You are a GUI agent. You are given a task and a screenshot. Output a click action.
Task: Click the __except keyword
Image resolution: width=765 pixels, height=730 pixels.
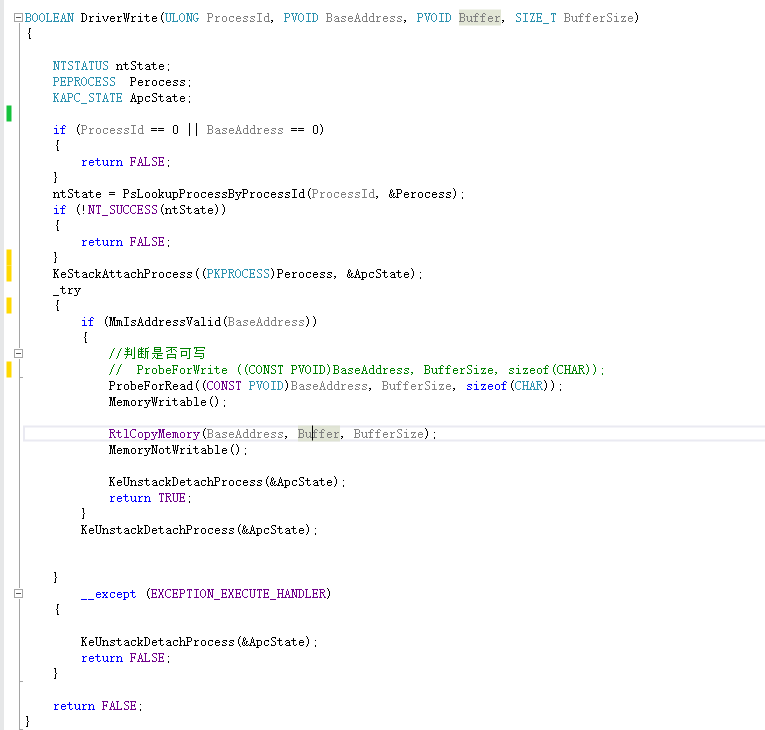click(x=108, y=594)
